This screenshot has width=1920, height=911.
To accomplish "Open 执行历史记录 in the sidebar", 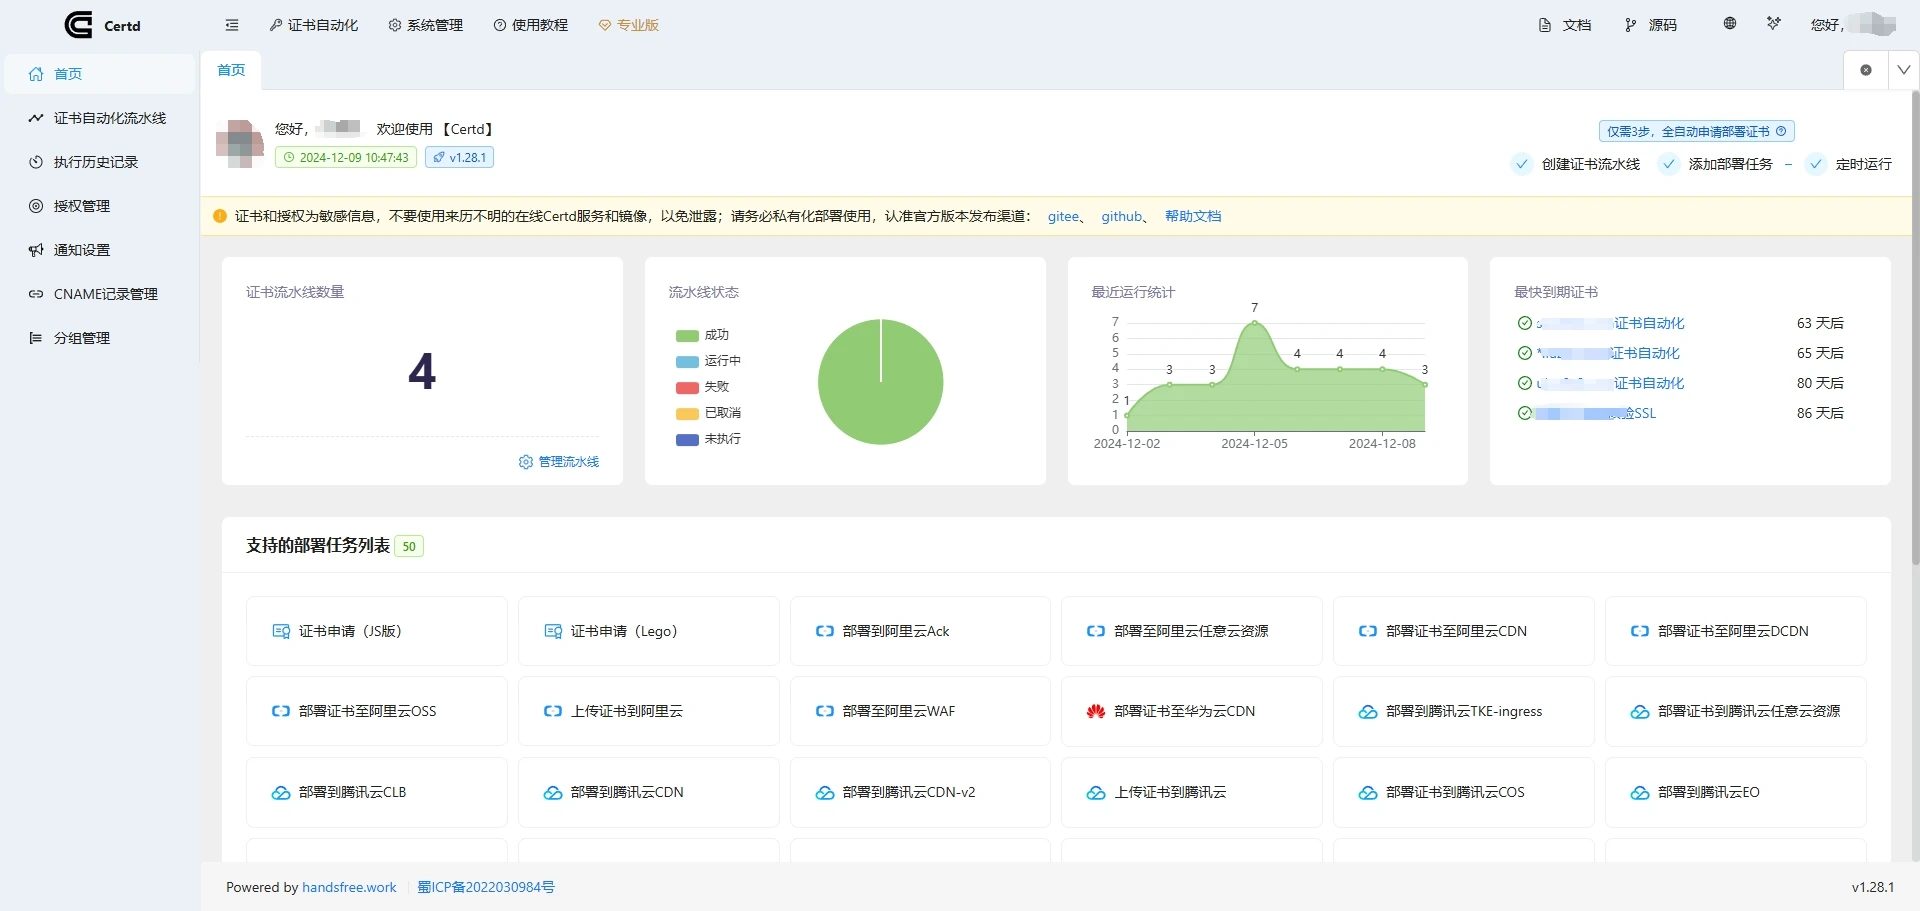I will click(x=99, y=162).
